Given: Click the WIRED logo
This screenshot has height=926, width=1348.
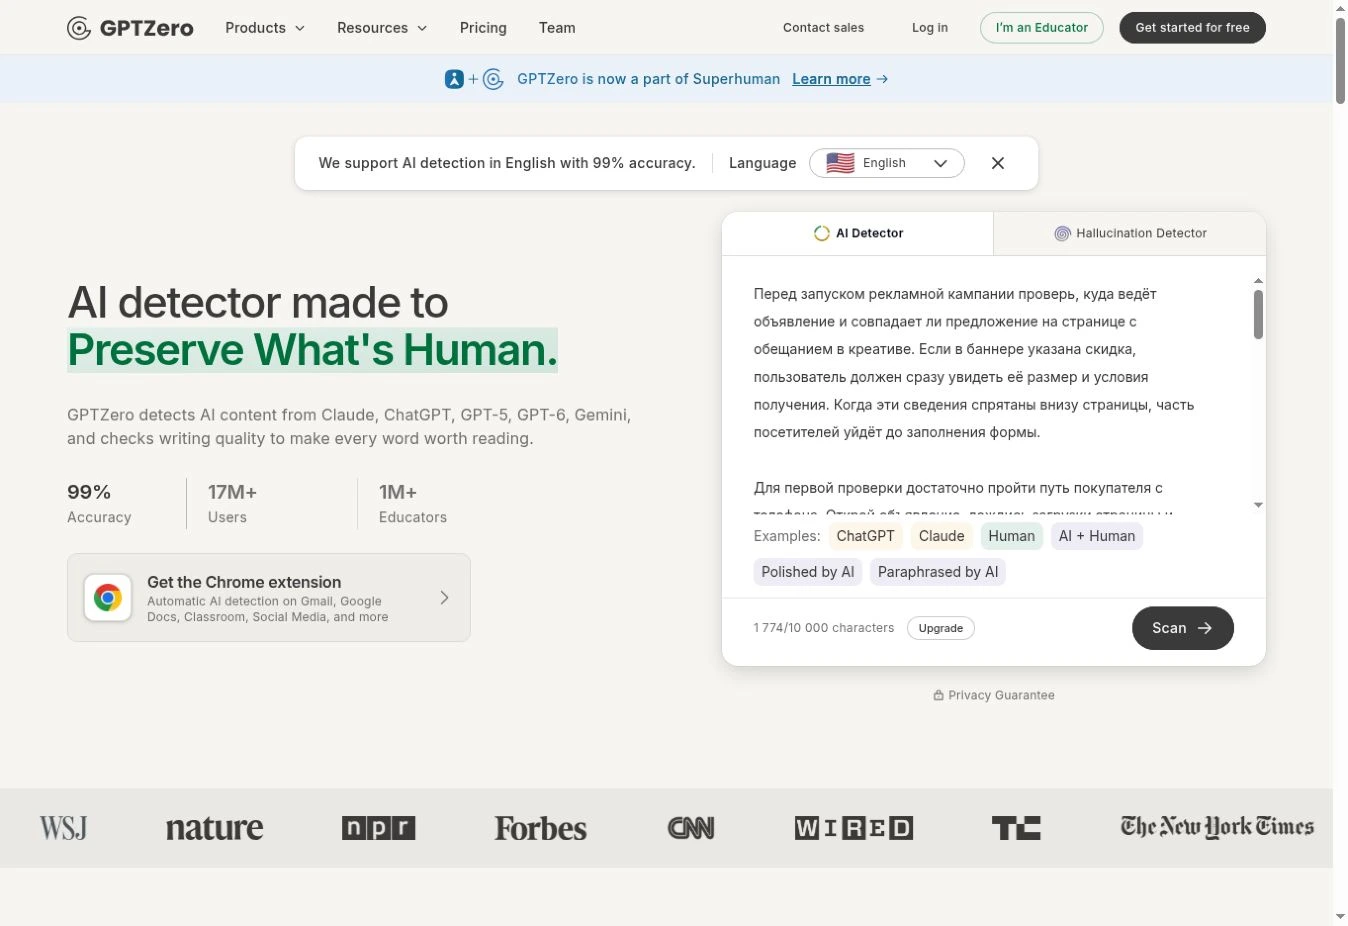Looking at the screenshot, I should pyautogui.click(x=854, y=828).
